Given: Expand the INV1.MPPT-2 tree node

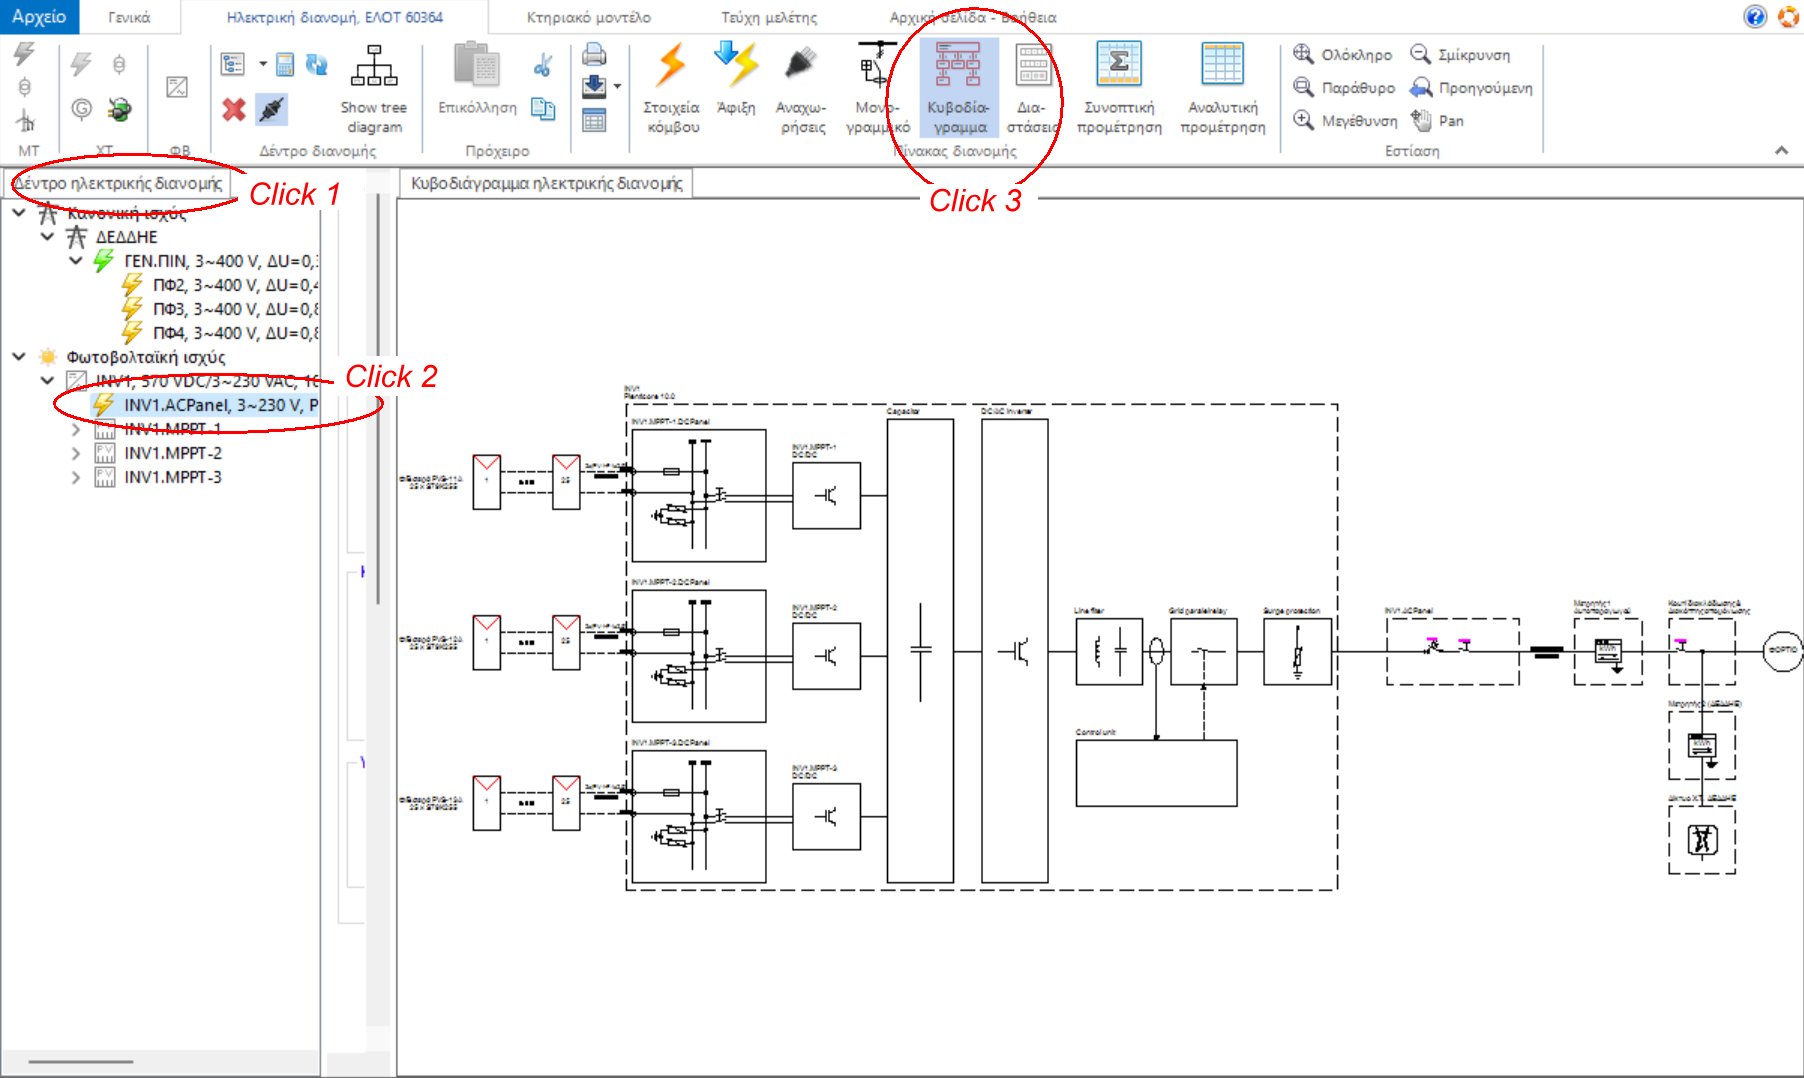Looking at the screenshot, I should pyautogui.click(x=74, y=452).
